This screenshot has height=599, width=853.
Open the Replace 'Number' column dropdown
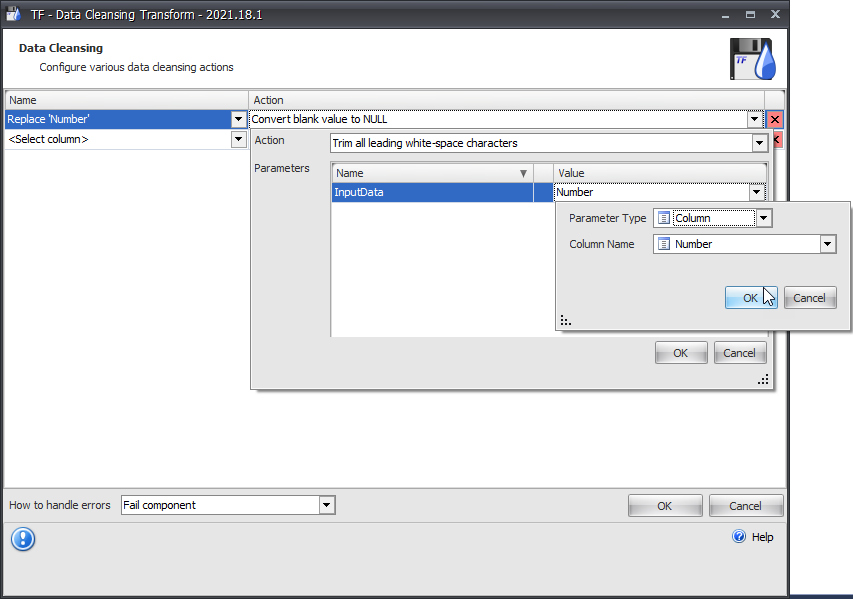238,118
